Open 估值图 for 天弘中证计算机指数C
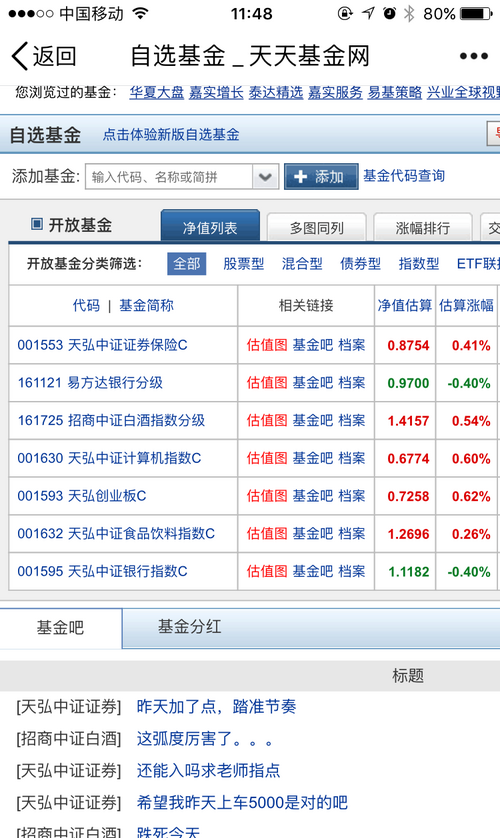 pyautogui.click(x=267, y=458)
